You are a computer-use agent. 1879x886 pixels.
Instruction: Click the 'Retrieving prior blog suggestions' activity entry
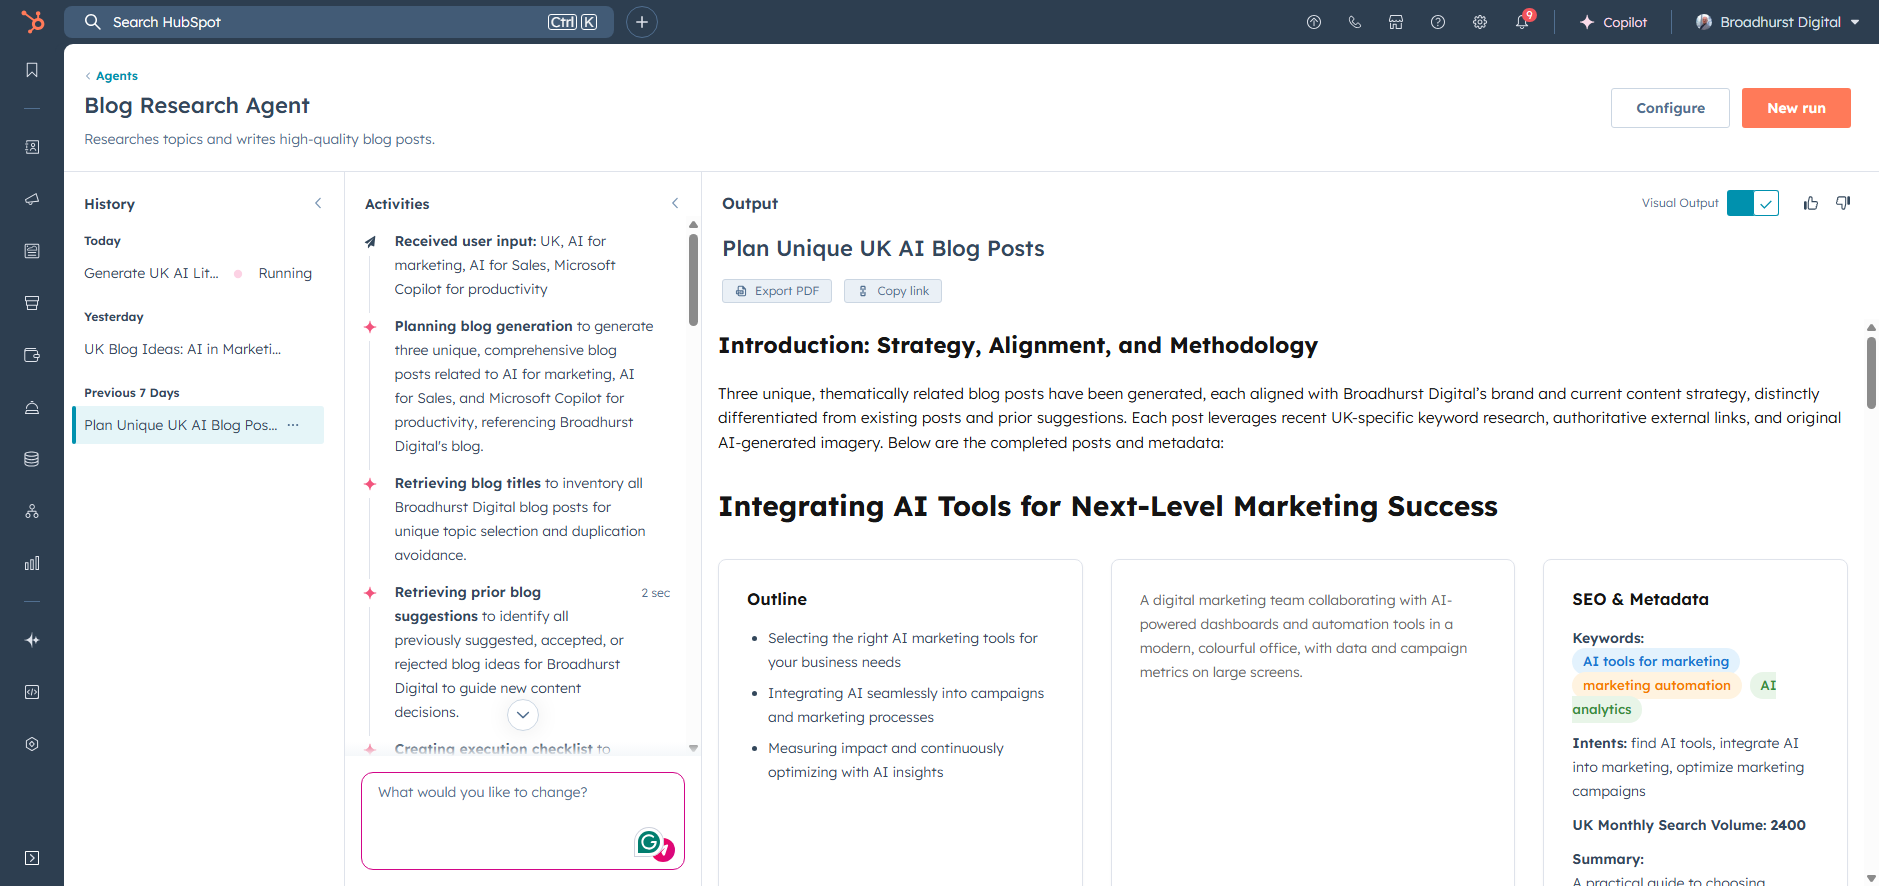click(x=518, y=652)
